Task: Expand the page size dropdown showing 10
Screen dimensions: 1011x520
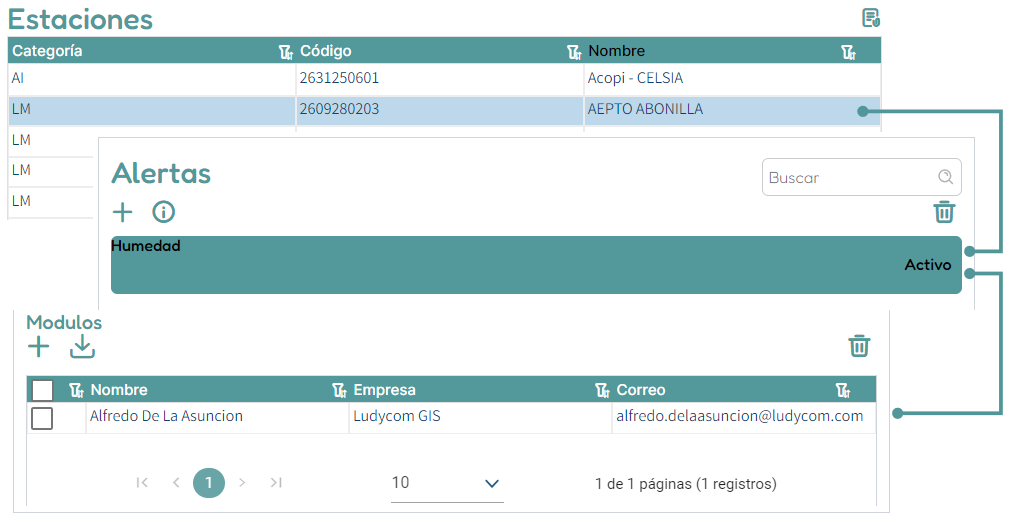Action: pos(447,483)
